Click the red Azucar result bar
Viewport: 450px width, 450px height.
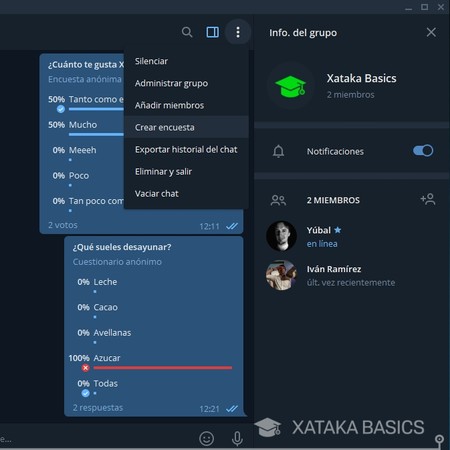click(163, 368)
